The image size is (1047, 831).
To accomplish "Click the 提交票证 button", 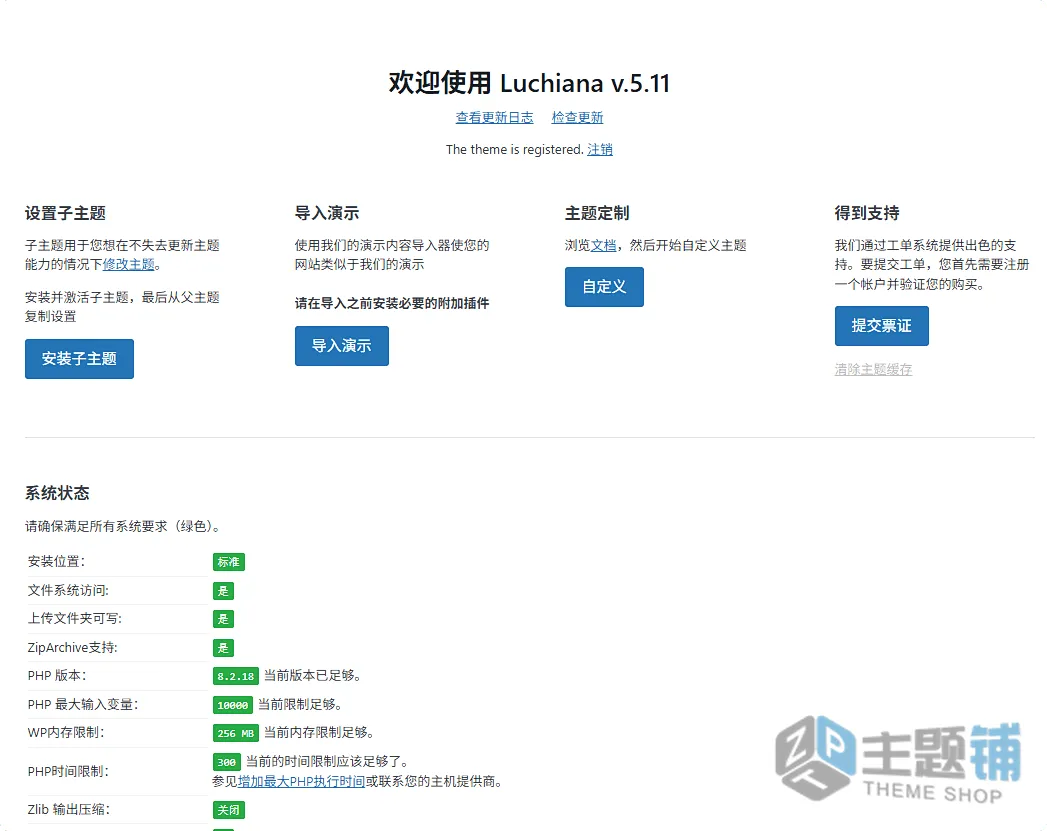I will [881, 326].
